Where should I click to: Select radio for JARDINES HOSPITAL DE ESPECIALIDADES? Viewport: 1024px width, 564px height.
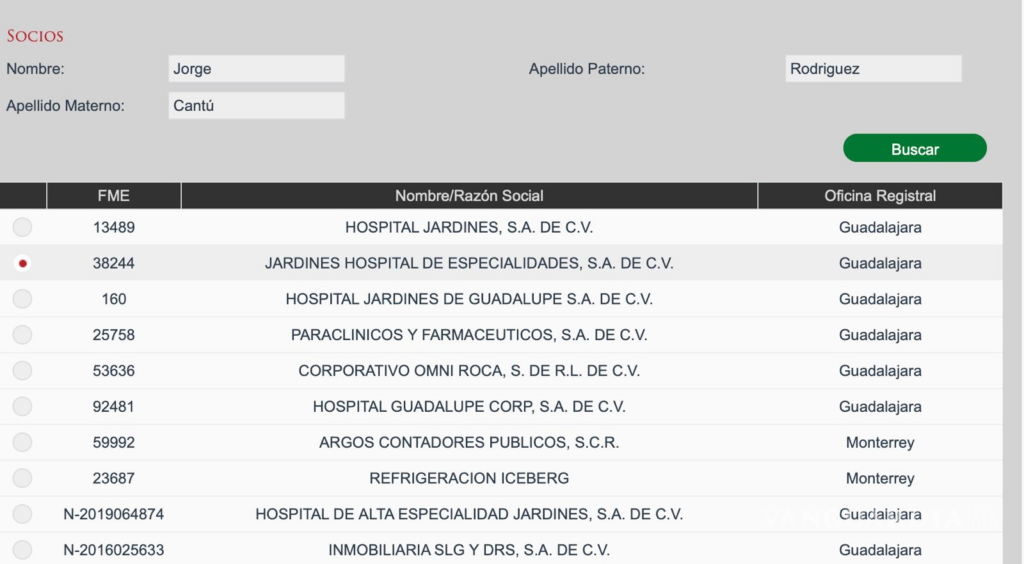pyautogui.click(x=22, y=263)
